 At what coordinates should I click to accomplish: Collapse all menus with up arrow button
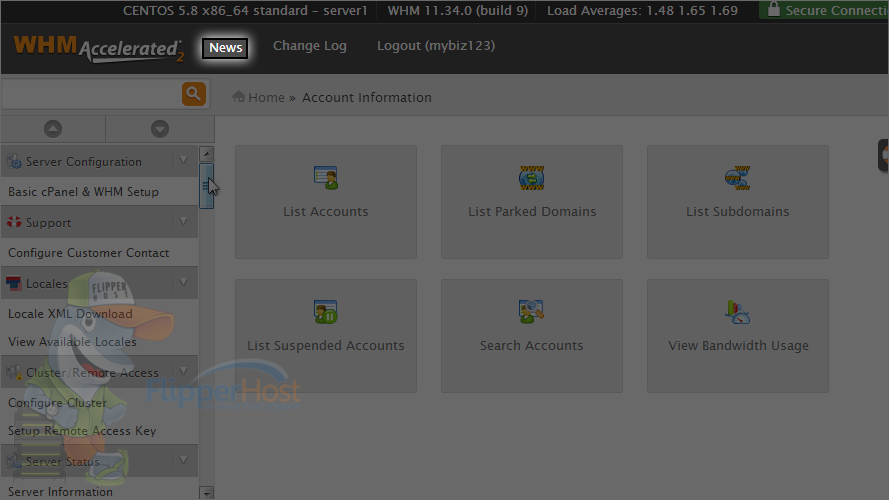(x=53, y=129)
